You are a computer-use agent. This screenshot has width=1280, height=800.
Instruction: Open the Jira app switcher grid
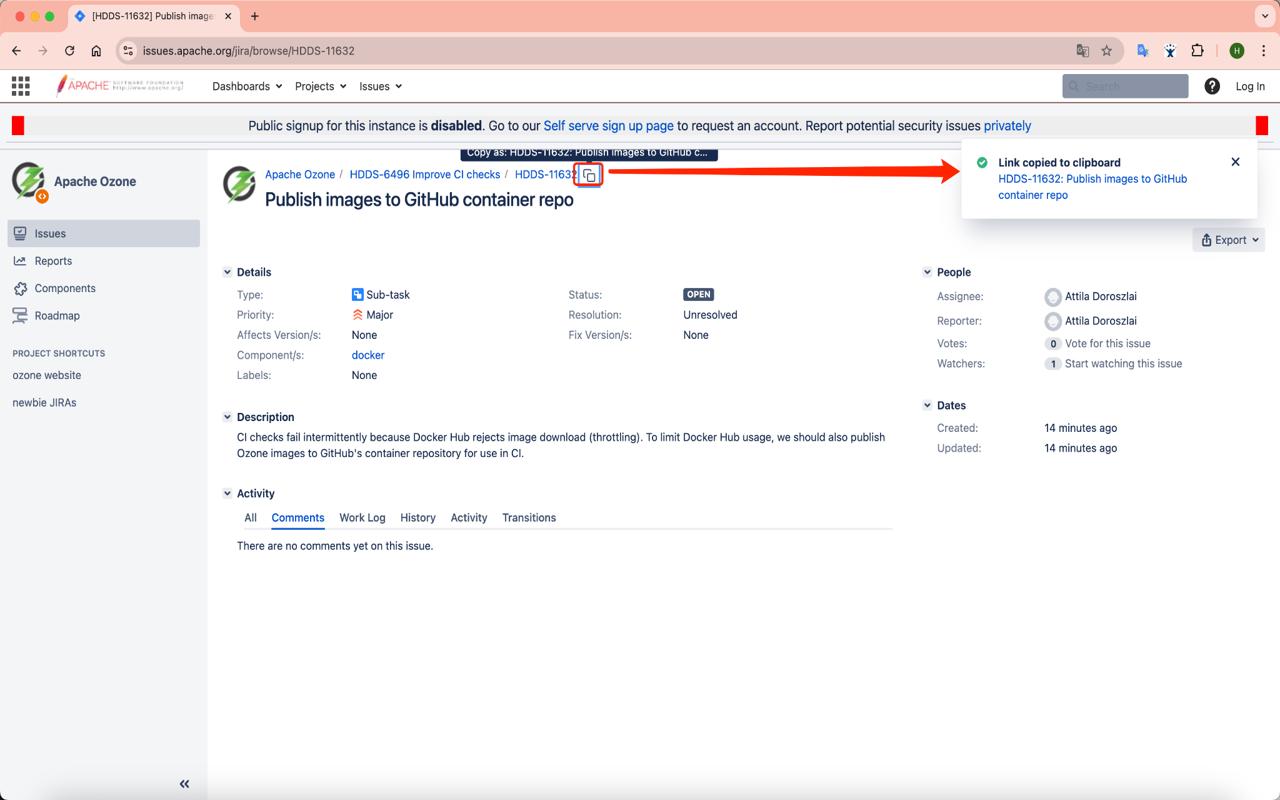click(x=20, y=85)
